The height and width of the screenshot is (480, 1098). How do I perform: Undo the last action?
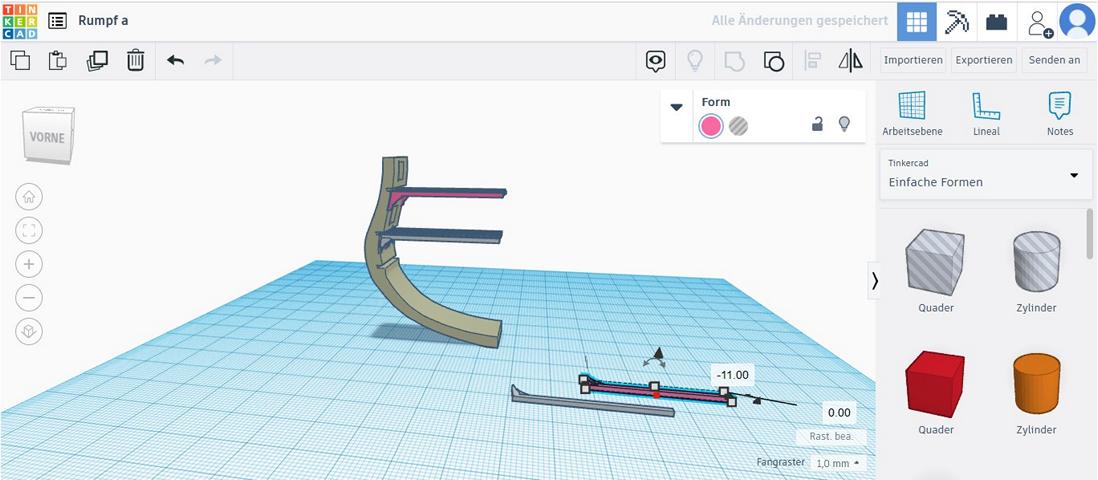point(175,61)
